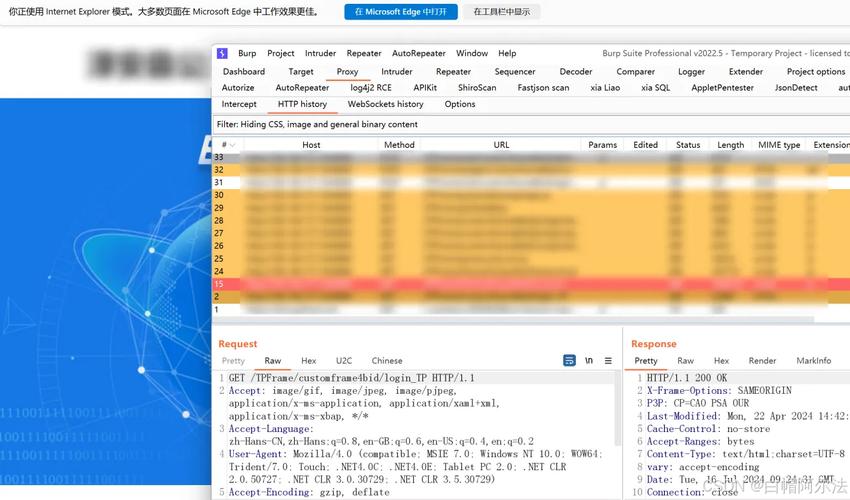This screenshot has height=500, width=850.
Task: Open the Logger tab
Action: click(691, 72)
